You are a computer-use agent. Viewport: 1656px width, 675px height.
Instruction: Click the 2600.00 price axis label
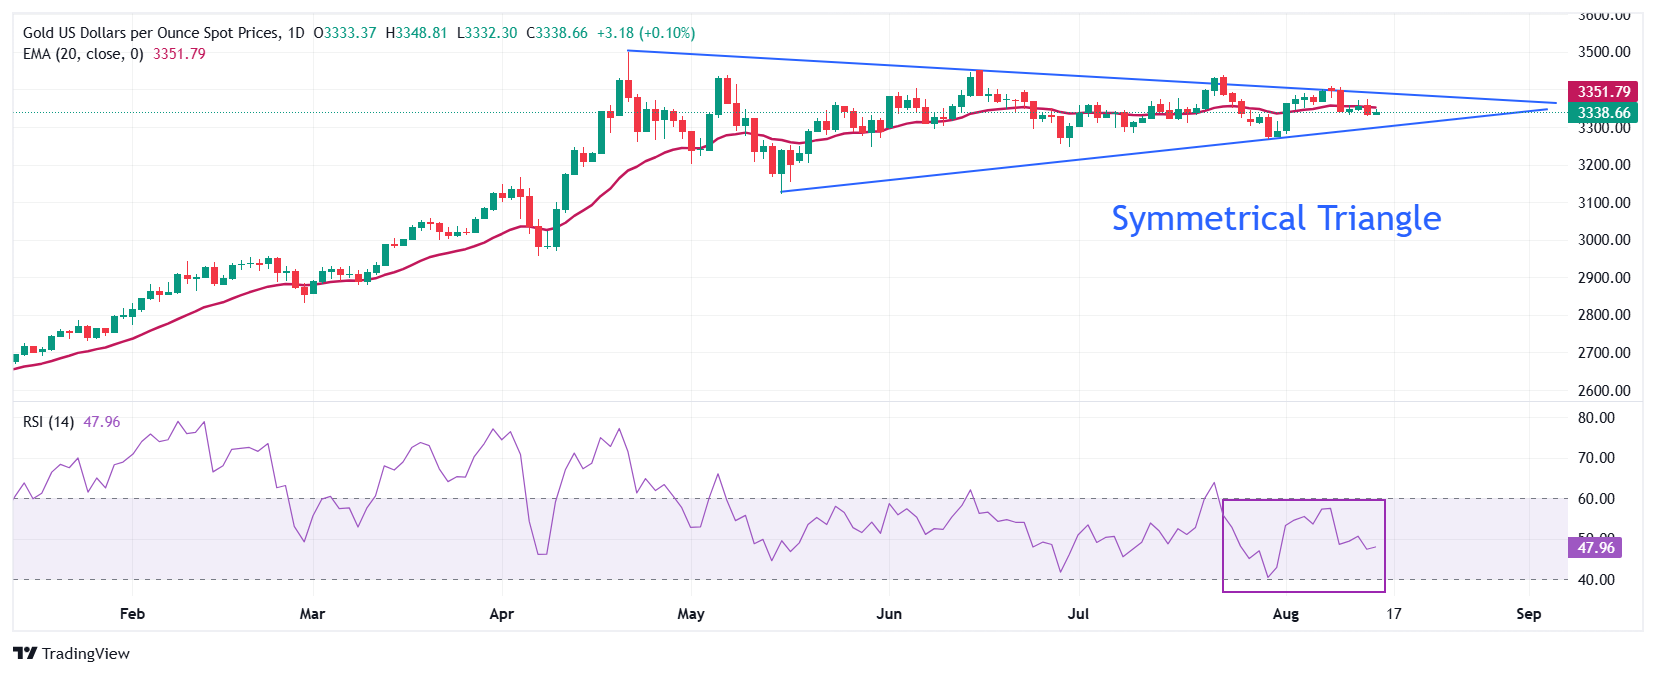[1604, 391]
